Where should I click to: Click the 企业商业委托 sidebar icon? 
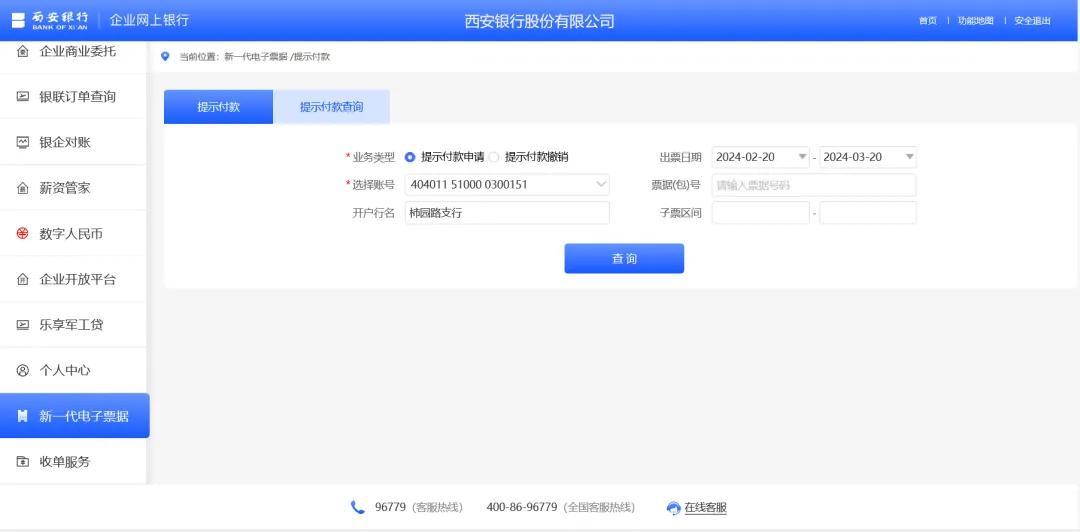(x=23, y=51)
